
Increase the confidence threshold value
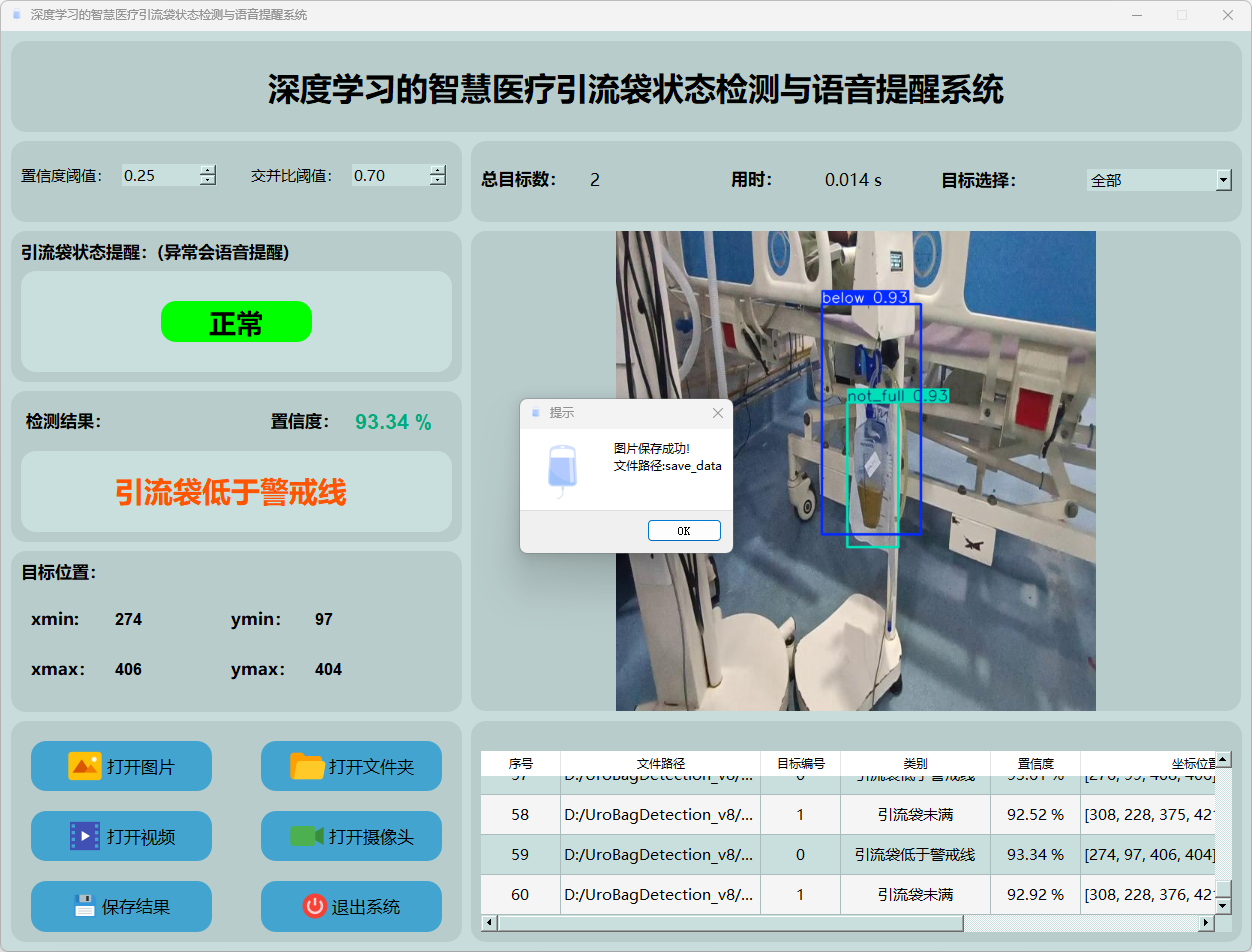coord(207,170)
